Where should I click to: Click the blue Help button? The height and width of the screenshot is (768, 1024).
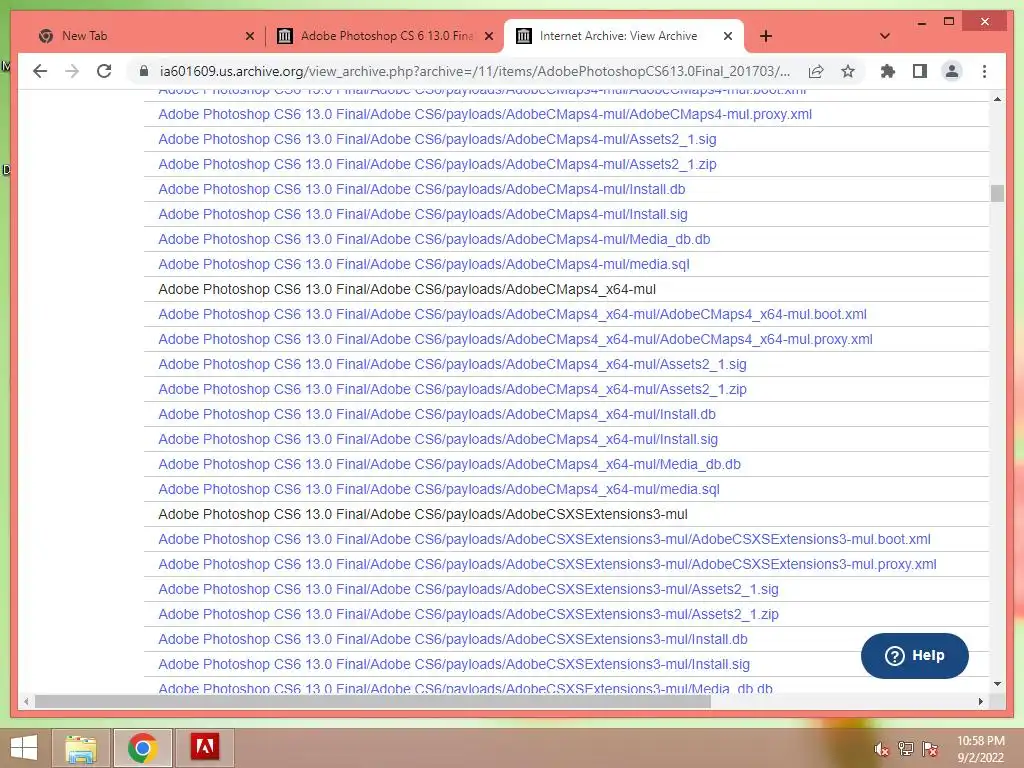tap(914, 656)
